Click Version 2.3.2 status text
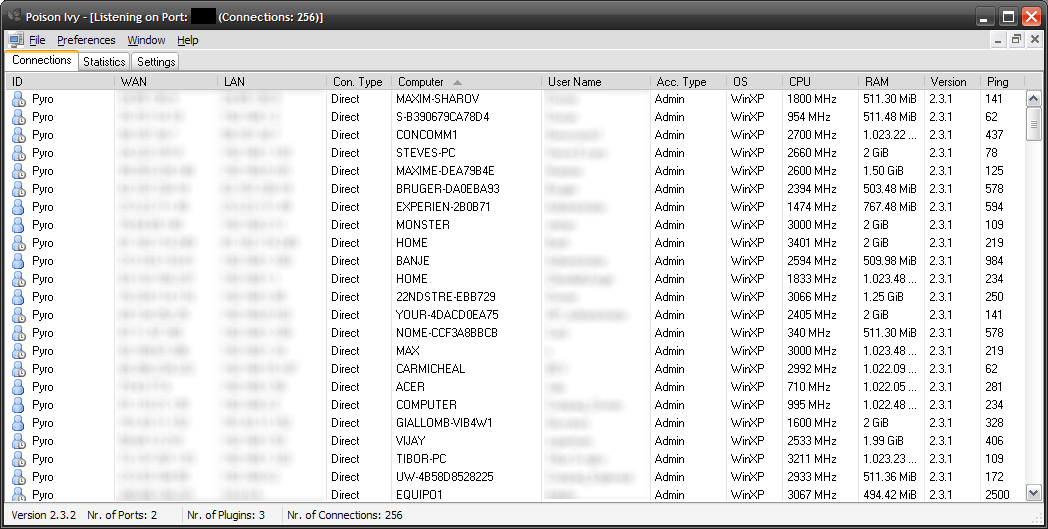The width and height of the screenshot is (1048, 529). (43, 516)
